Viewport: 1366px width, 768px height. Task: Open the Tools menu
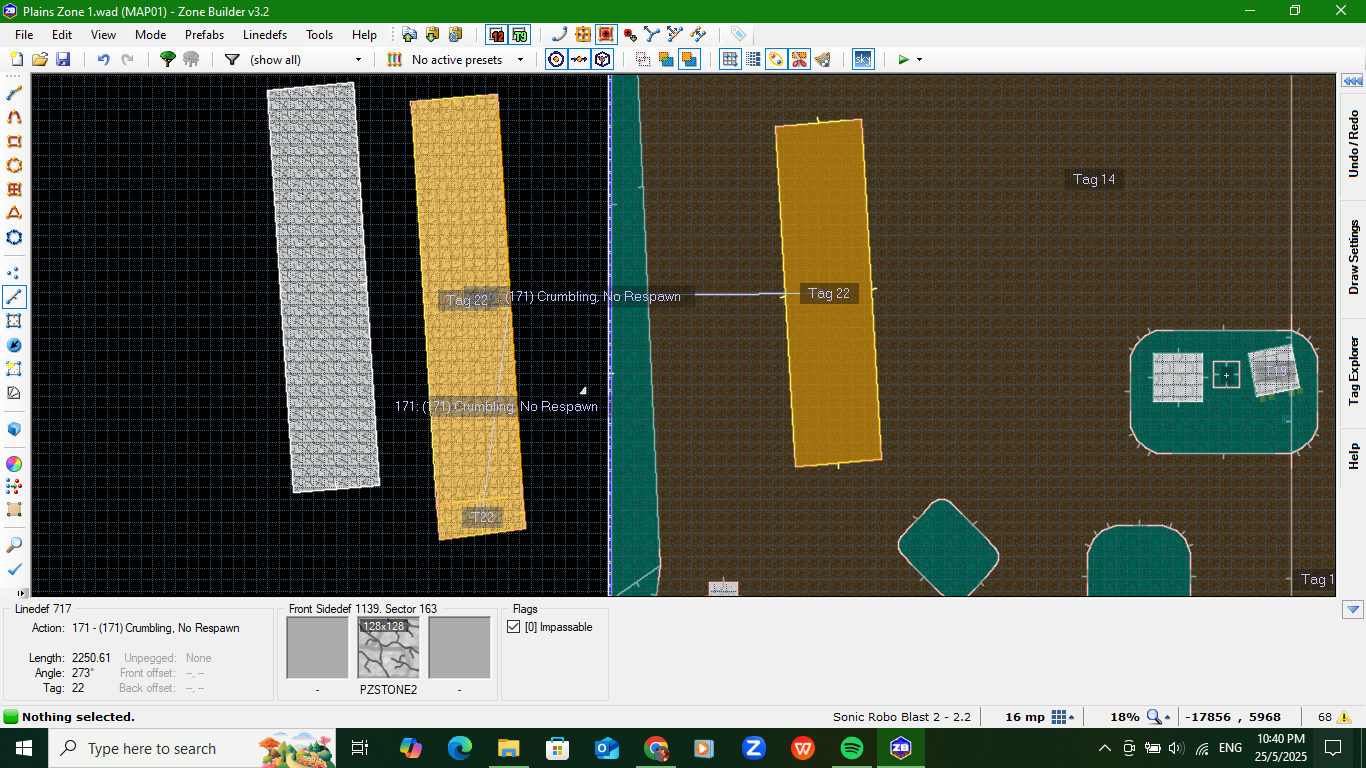[319, 34]
